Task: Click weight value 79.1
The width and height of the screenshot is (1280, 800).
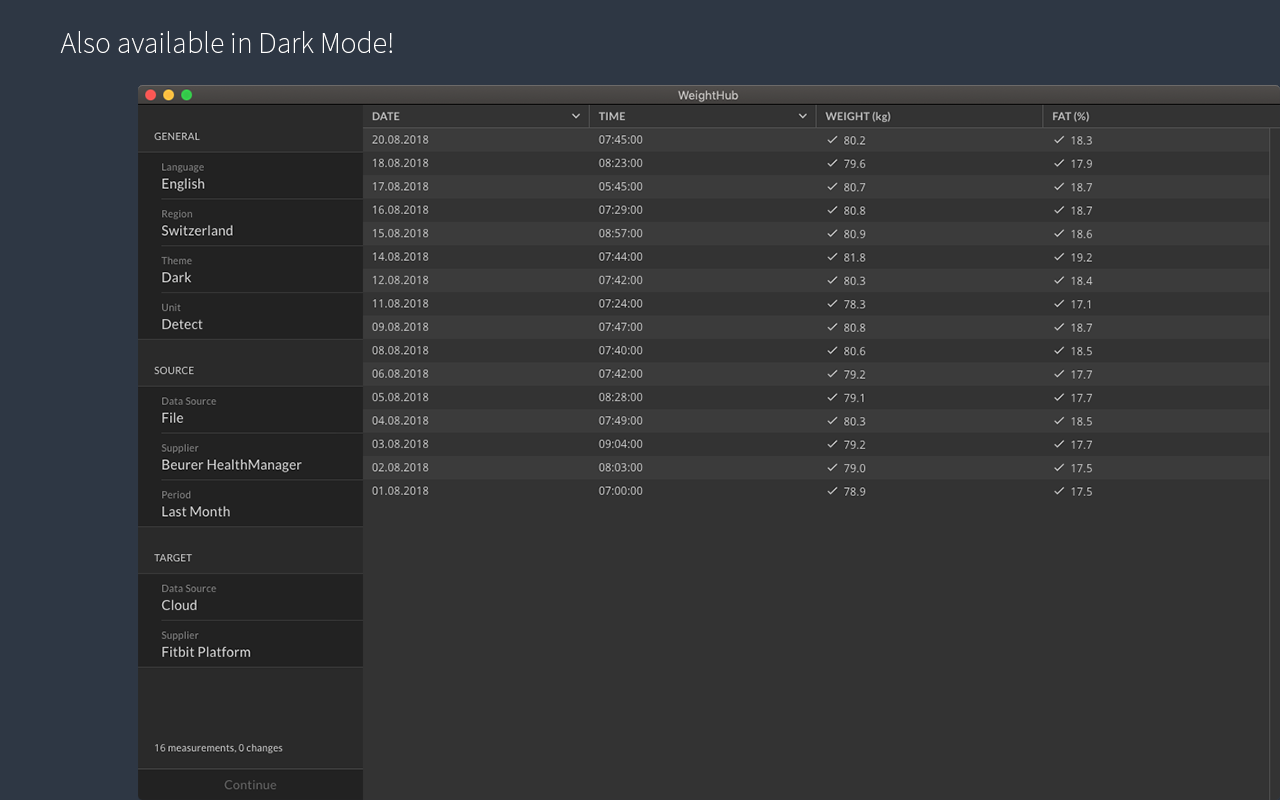Action: pos(855,398)
